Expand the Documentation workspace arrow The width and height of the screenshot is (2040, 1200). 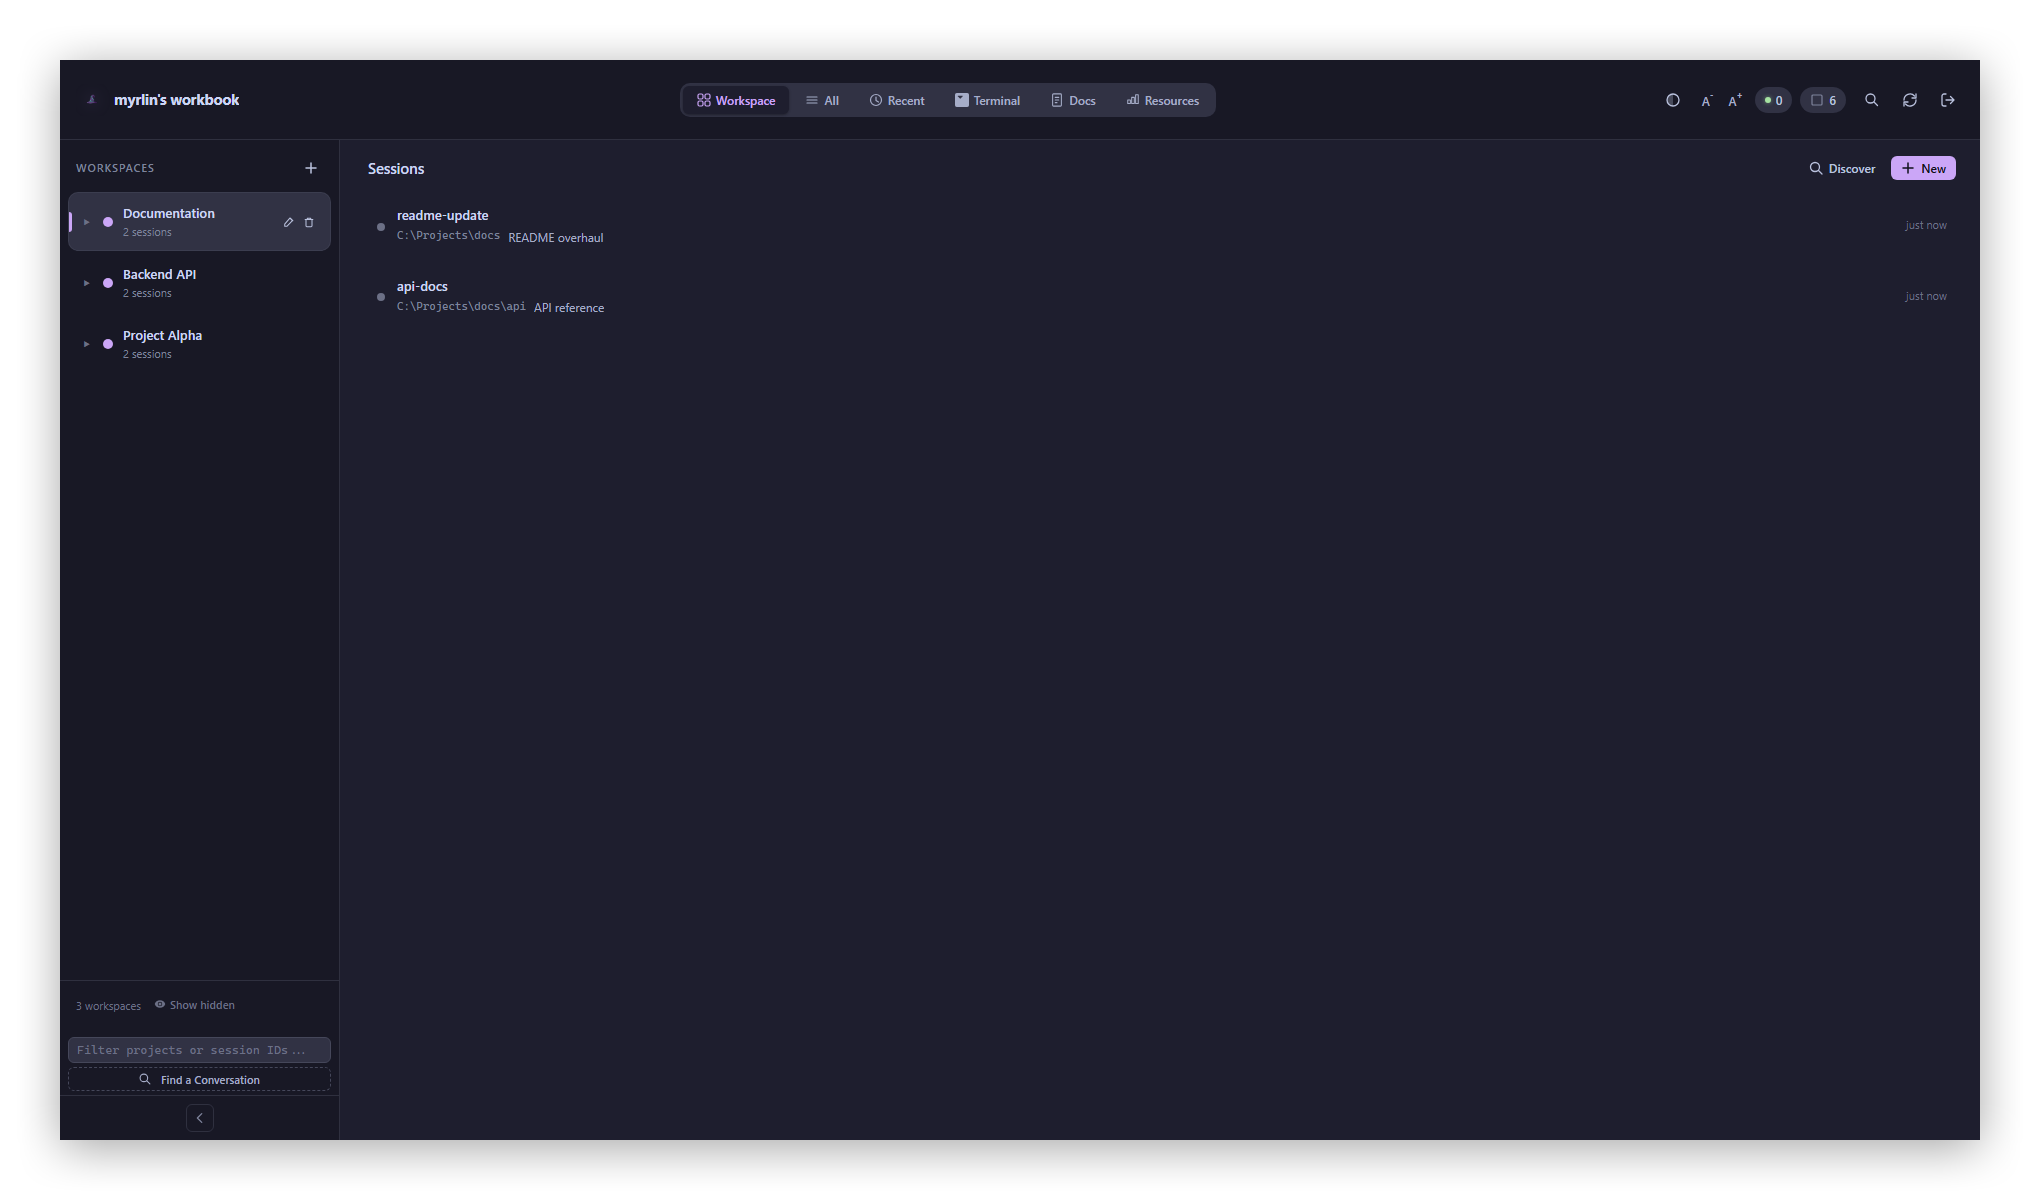tap(87, 222)
